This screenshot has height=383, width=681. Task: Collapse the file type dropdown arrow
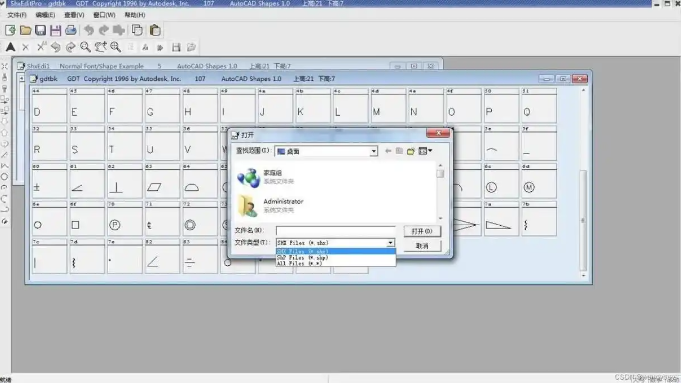[x=390, y=243]
